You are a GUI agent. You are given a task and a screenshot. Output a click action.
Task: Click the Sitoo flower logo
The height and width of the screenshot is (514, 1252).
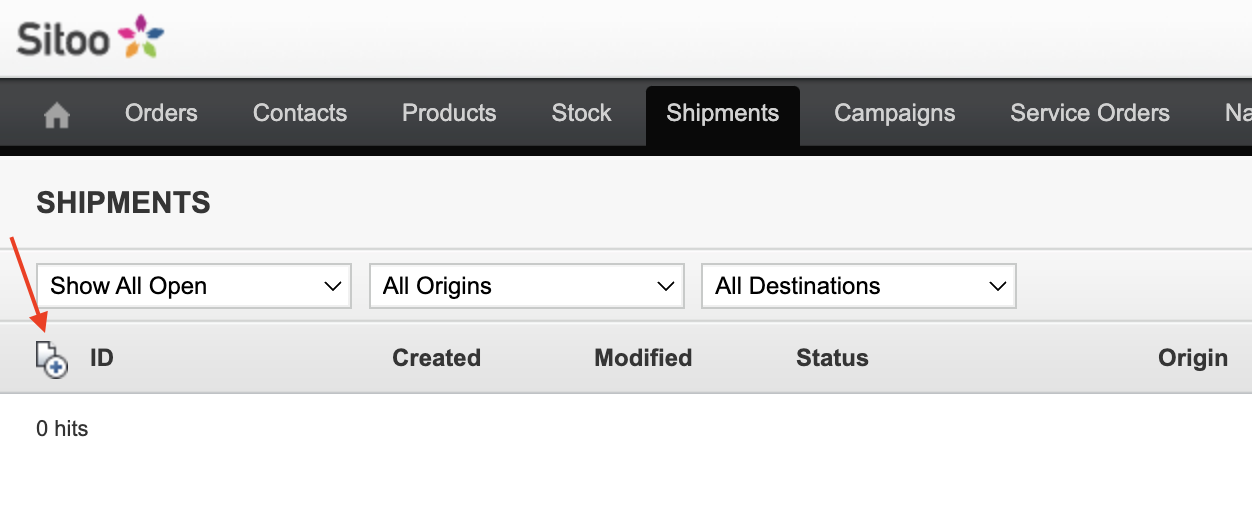(x=141, y=37)
